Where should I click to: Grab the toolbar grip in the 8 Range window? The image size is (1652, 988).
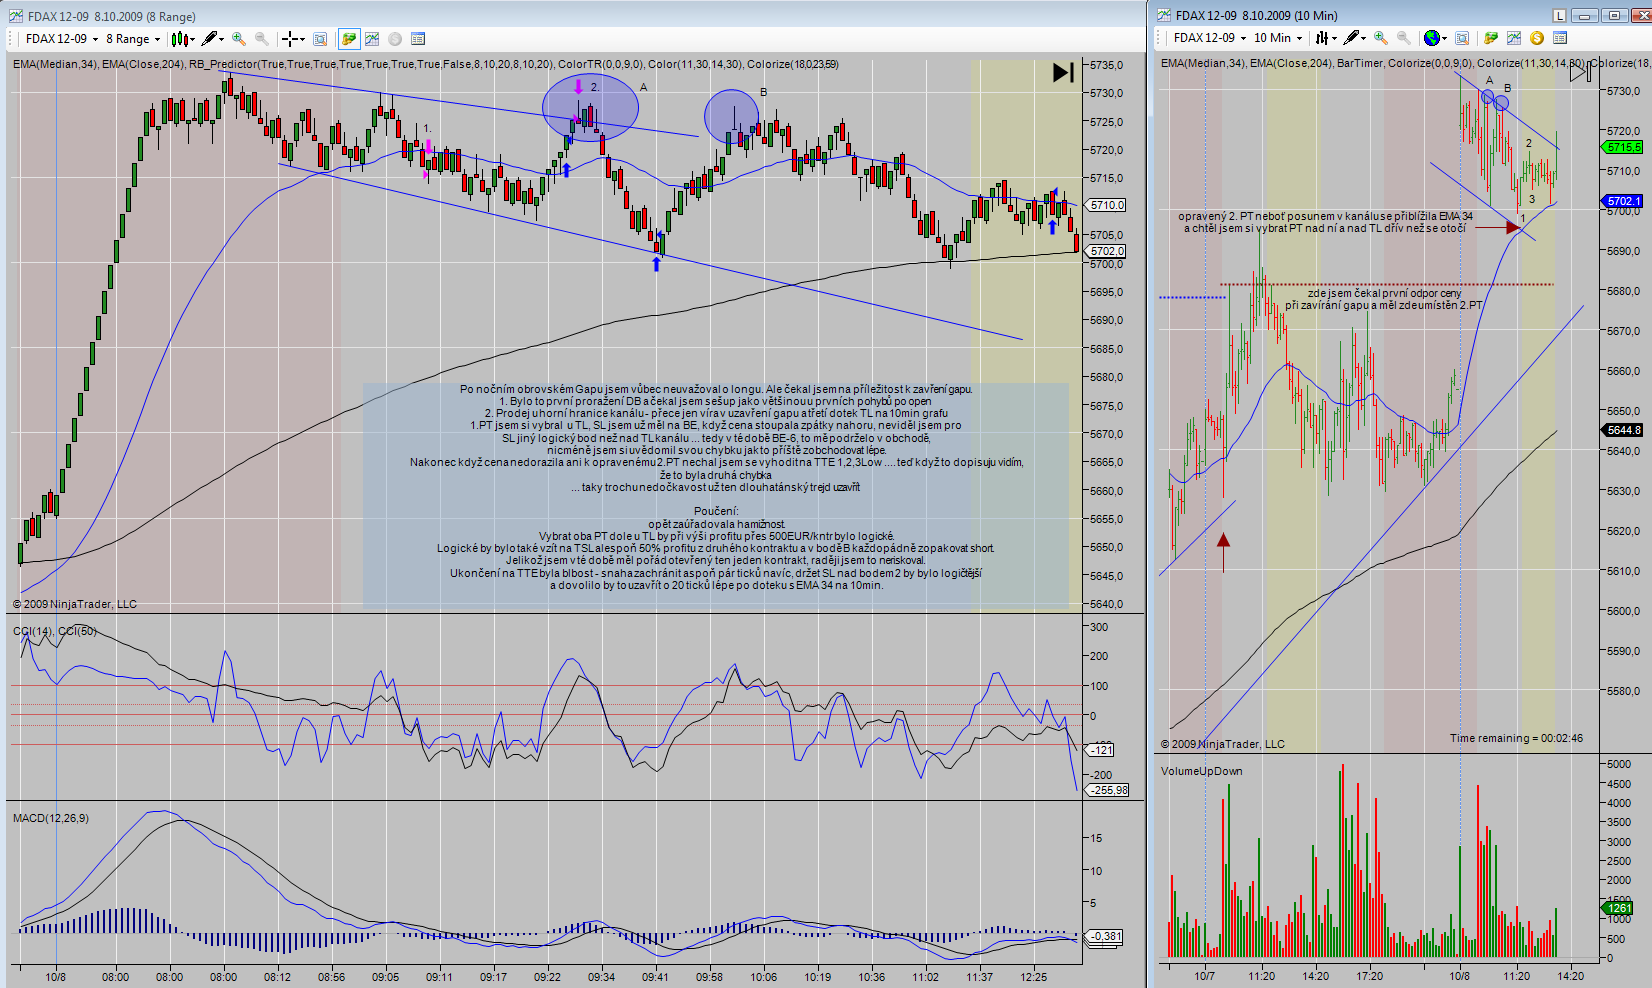12,39
